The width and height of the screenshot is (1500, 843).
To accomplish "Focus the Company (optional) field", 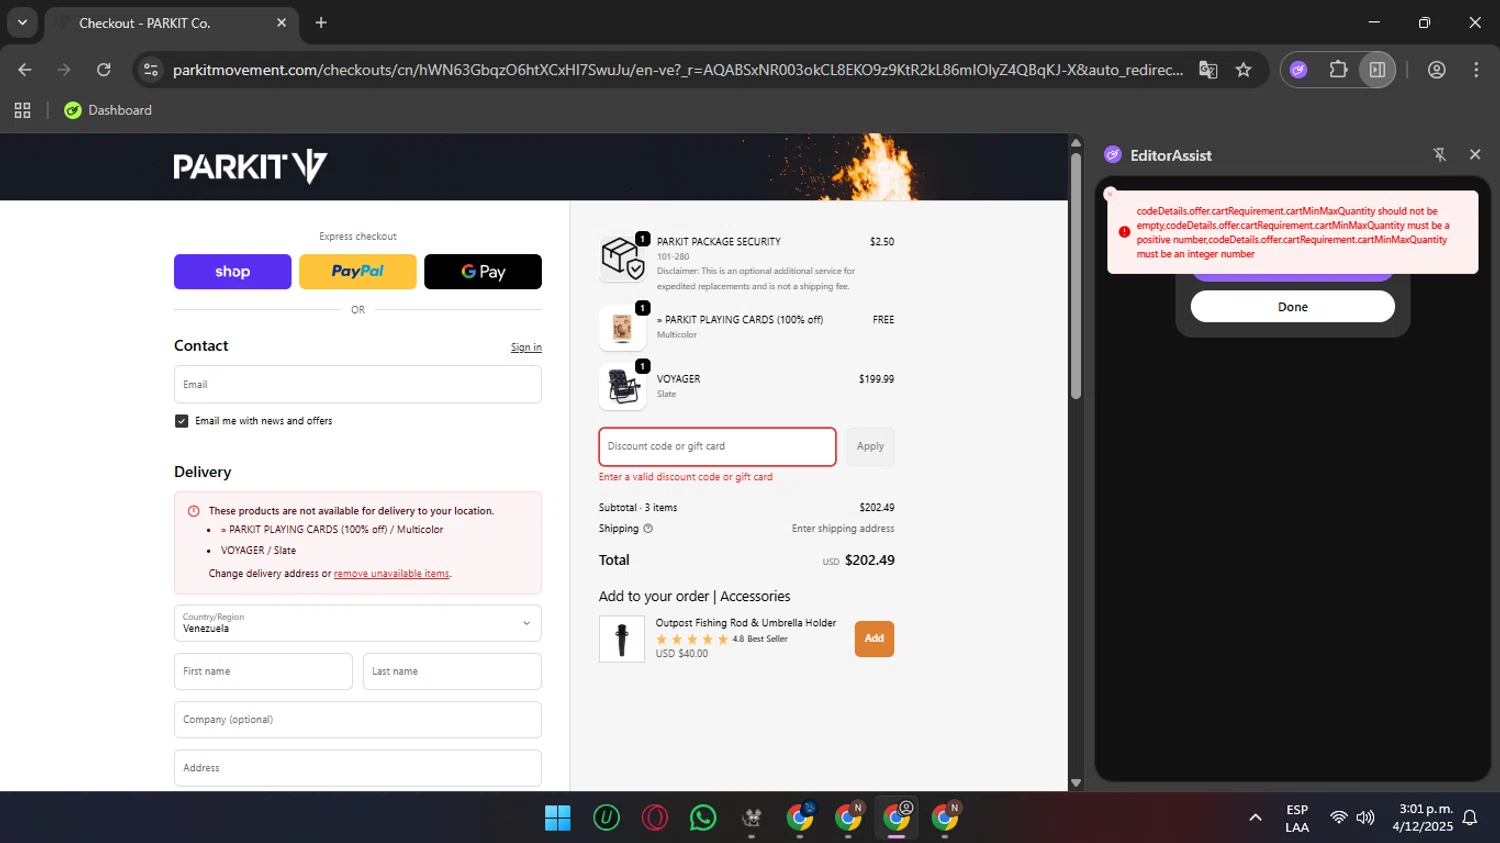I will pyautogui.click(x=358, y=720).
